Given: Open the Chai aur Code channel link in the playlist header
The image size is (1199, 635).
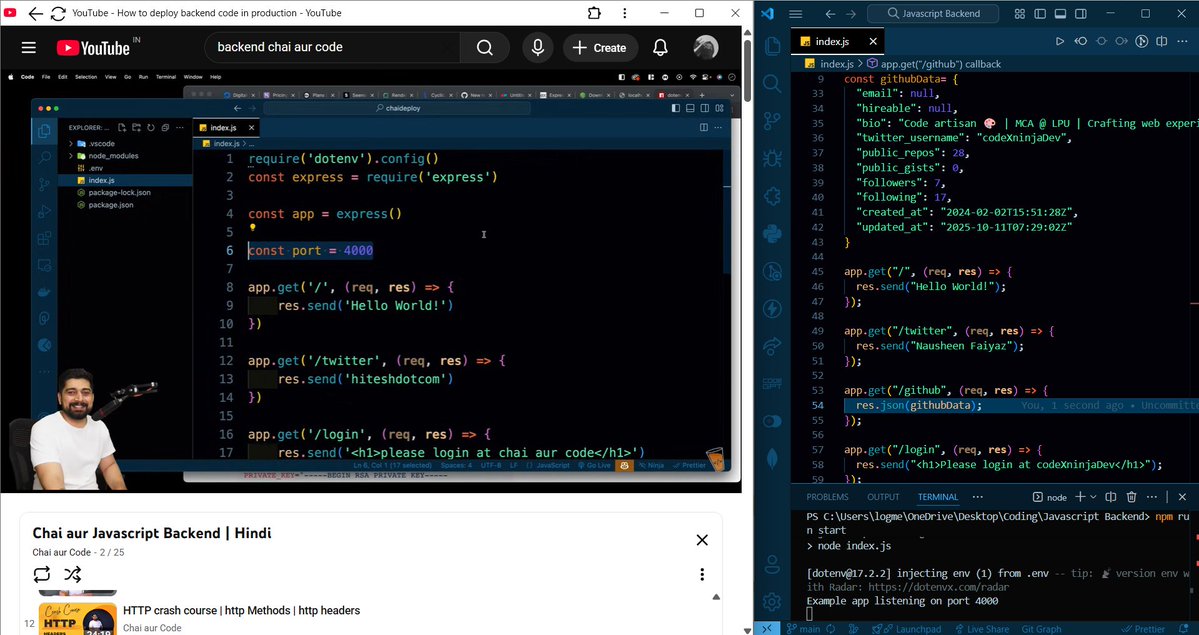Looking at the screenshot, I should pos(61,552).
